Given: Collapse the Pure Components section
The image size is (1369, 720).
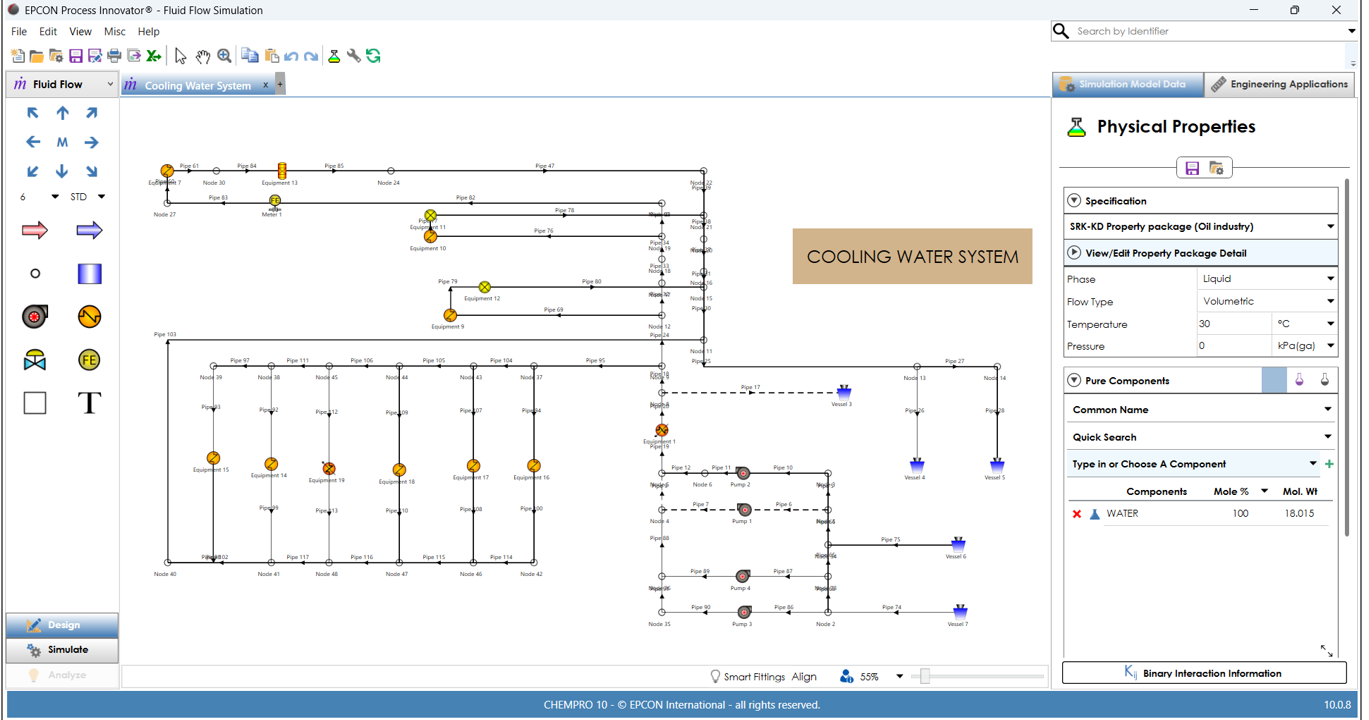Looking at the screenshot, I should [x=1074, y=380].
